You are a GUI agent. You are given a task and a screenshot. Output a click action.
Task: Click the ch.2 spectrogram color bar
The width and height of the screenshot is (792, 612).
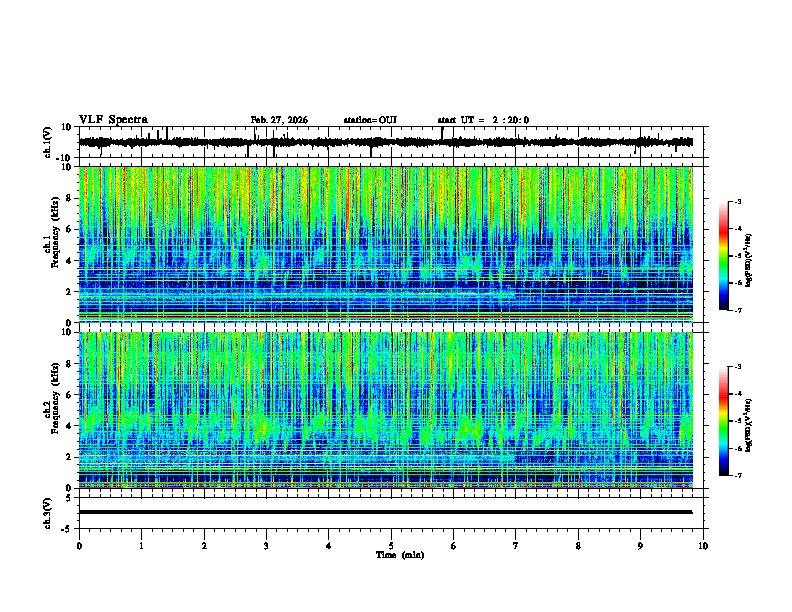pyautogui.click(x=724, y=421)
